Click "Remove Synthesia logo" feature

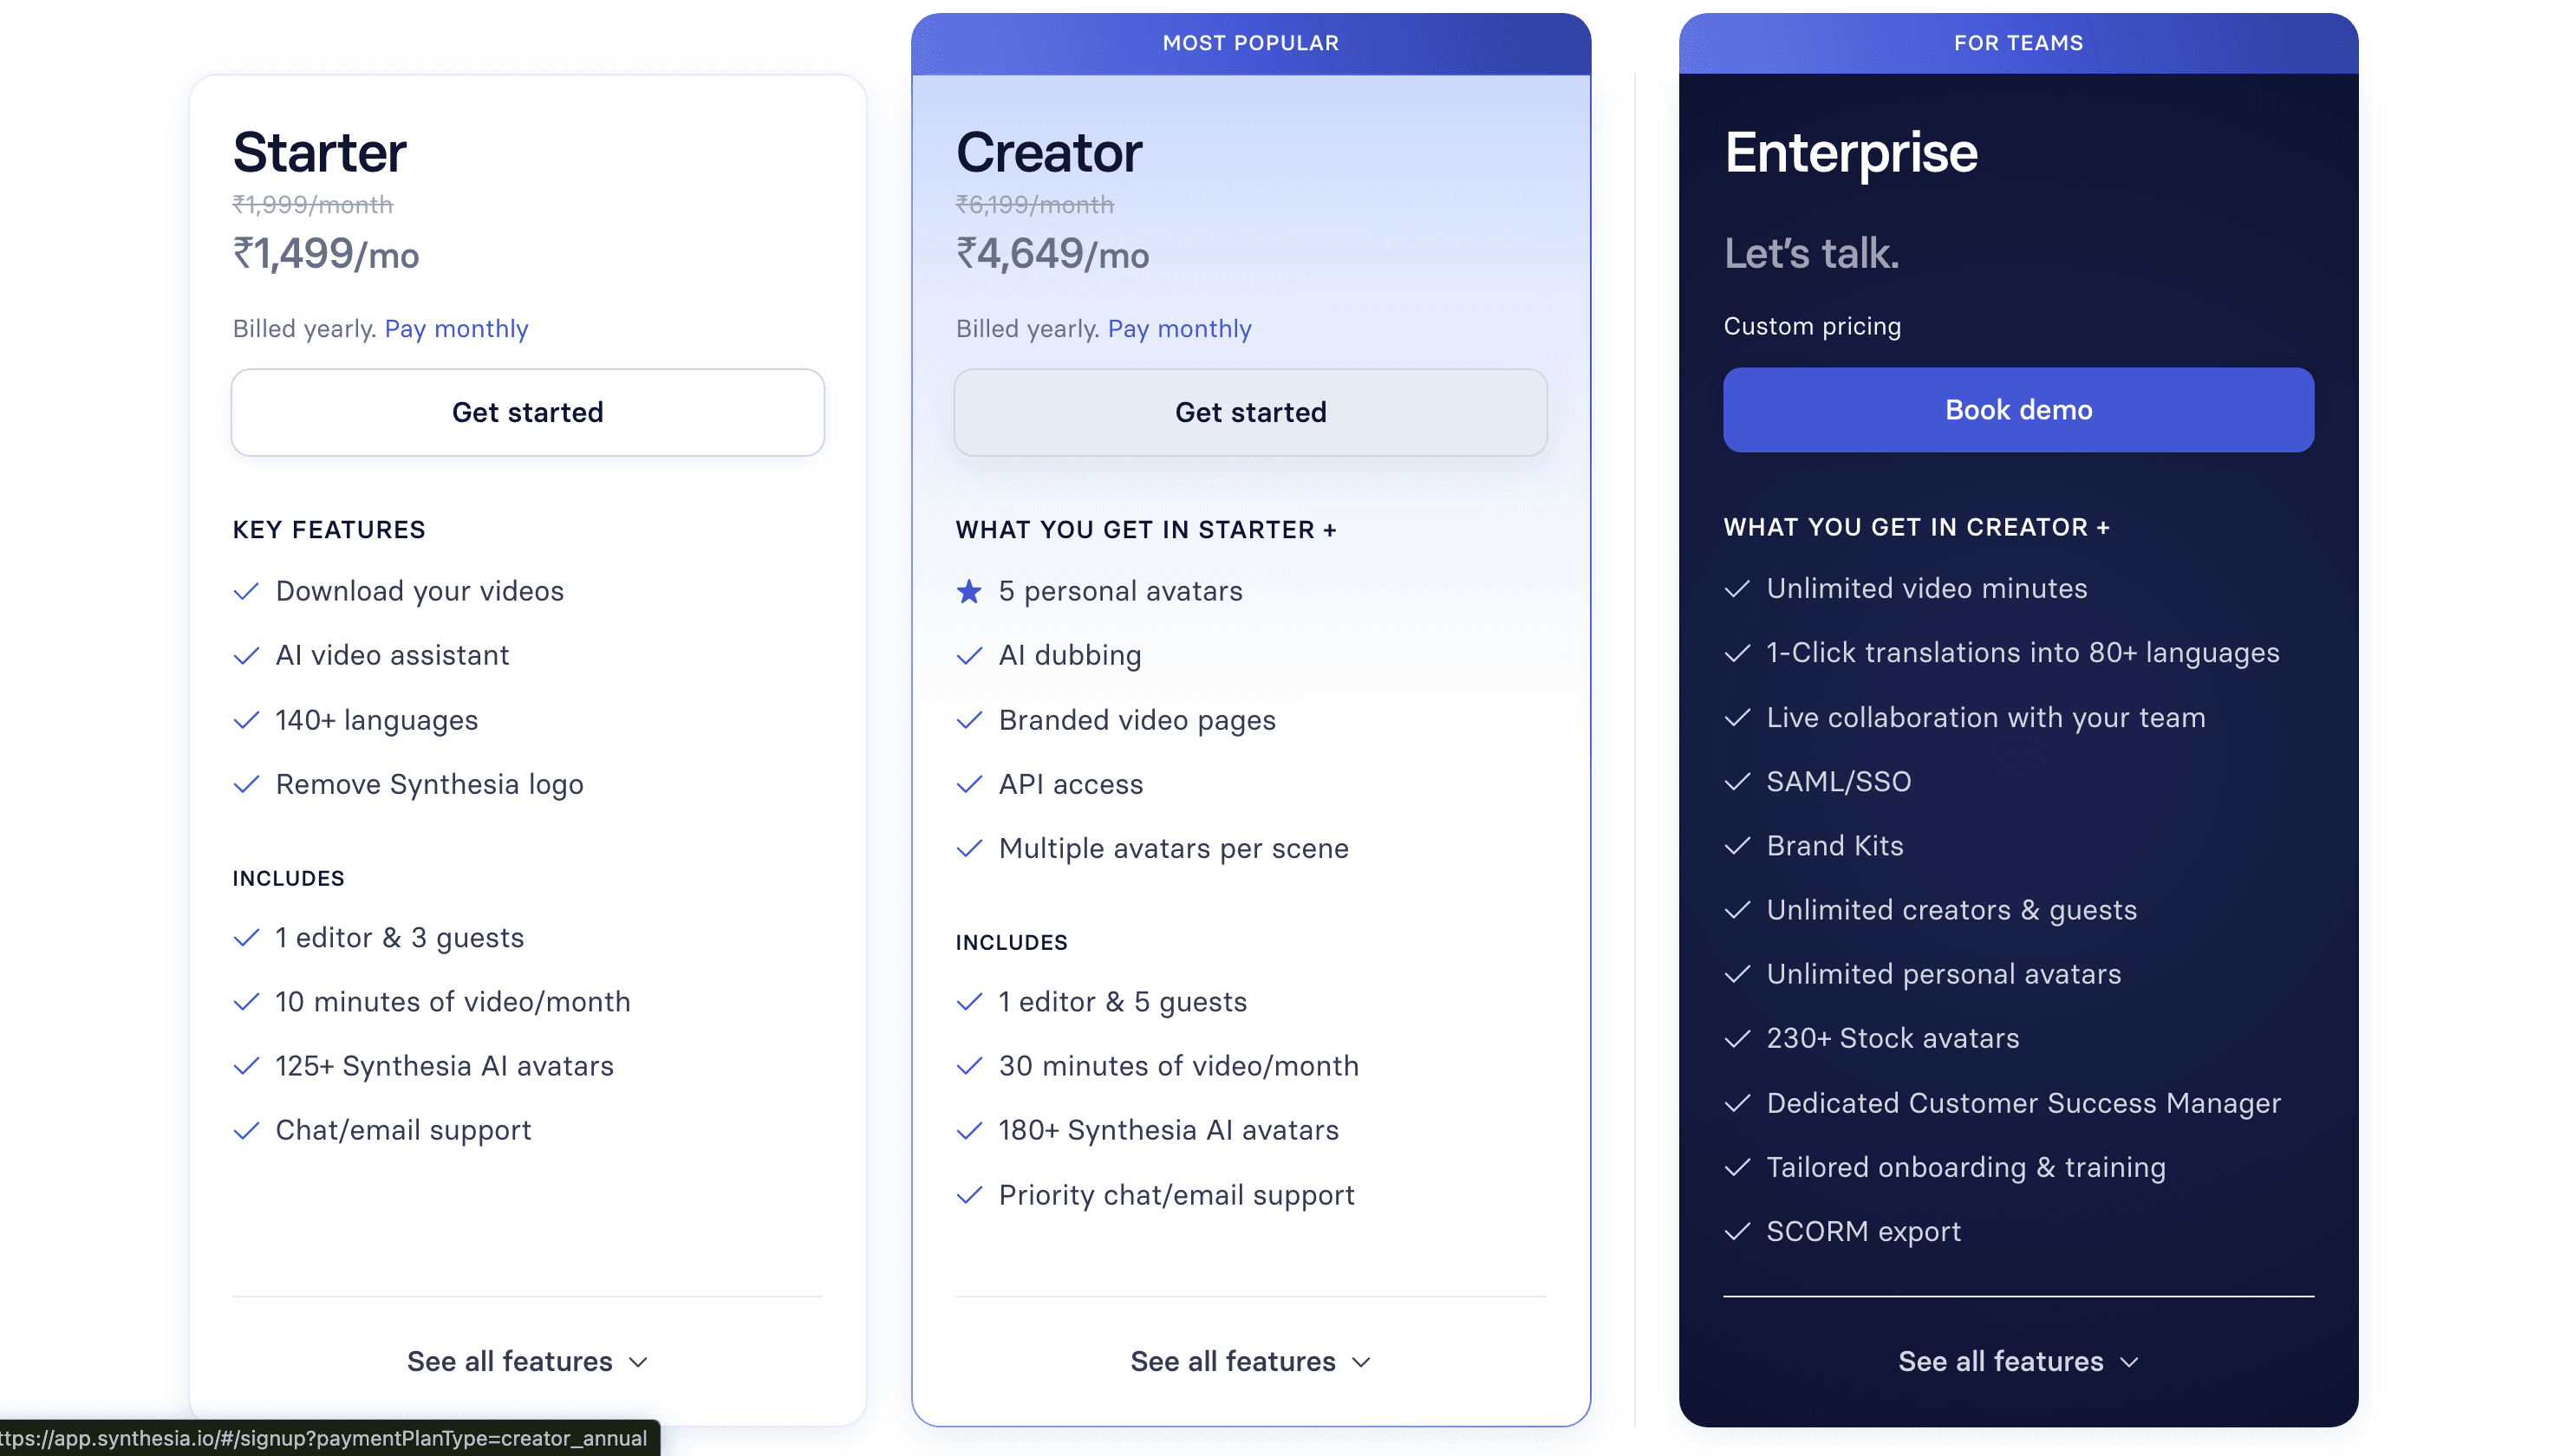tap(430, 785)
